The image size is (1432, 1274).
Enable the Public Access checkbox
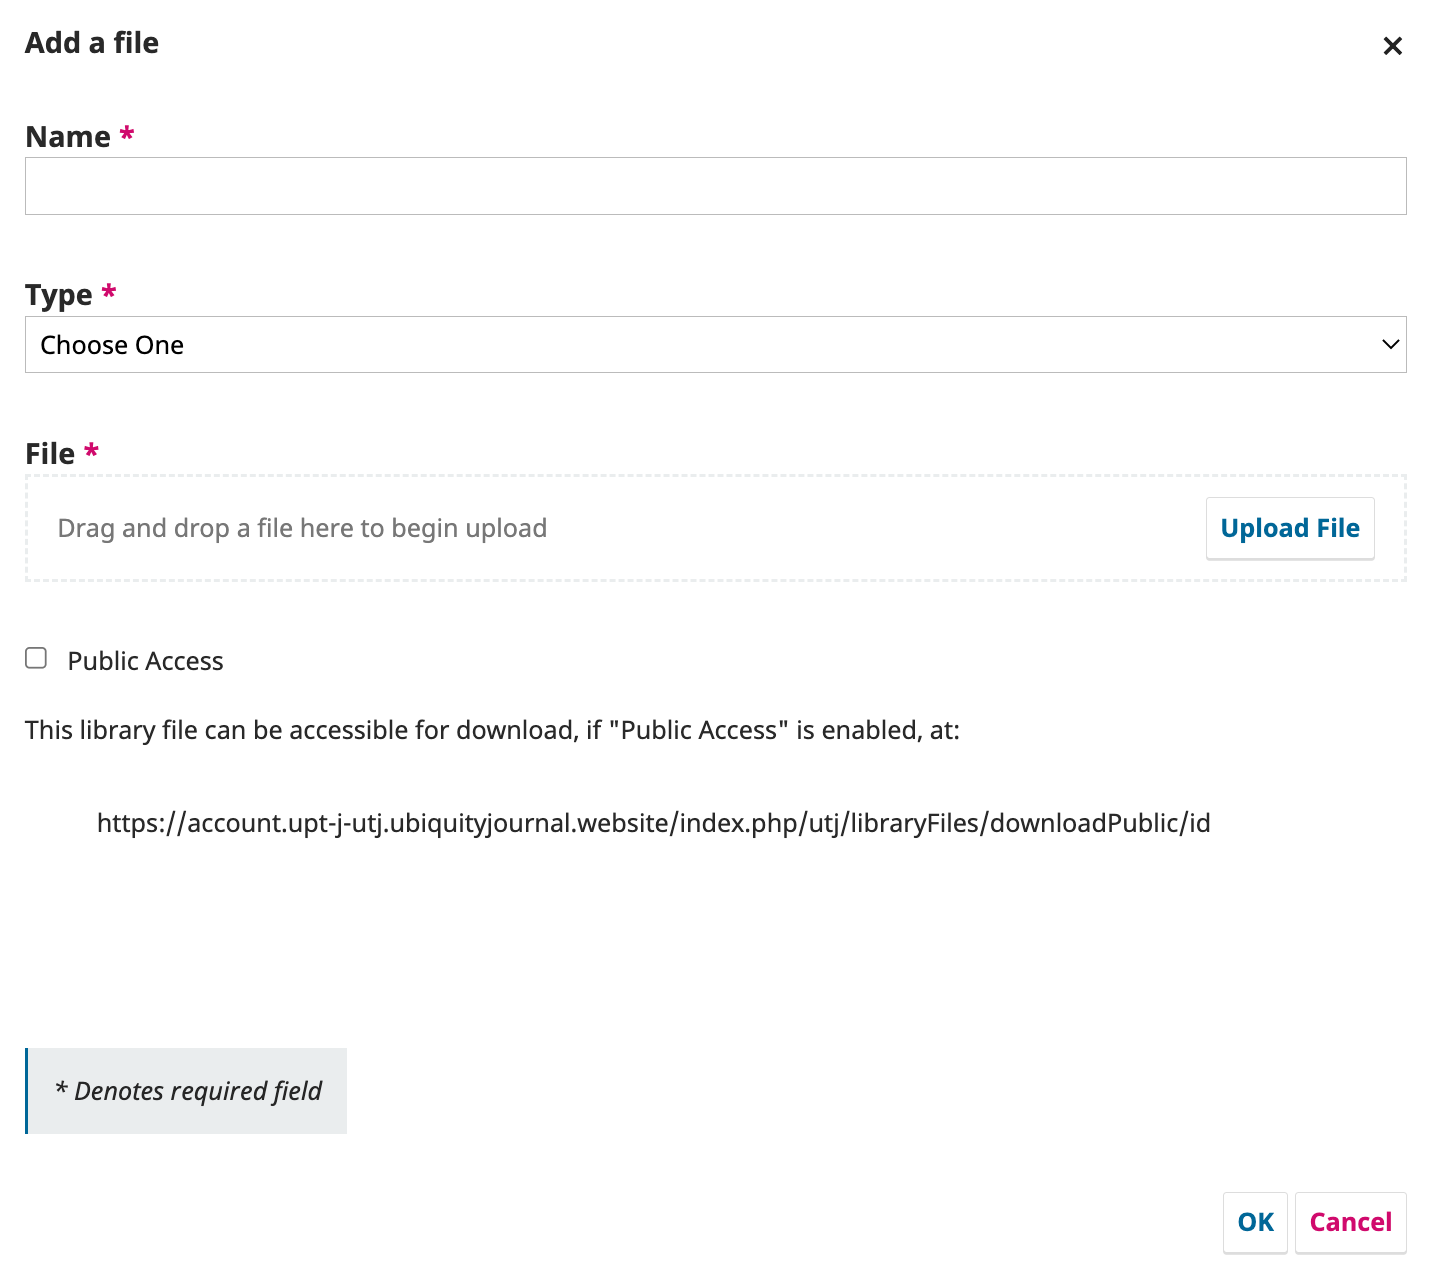[x=36, y=658]
